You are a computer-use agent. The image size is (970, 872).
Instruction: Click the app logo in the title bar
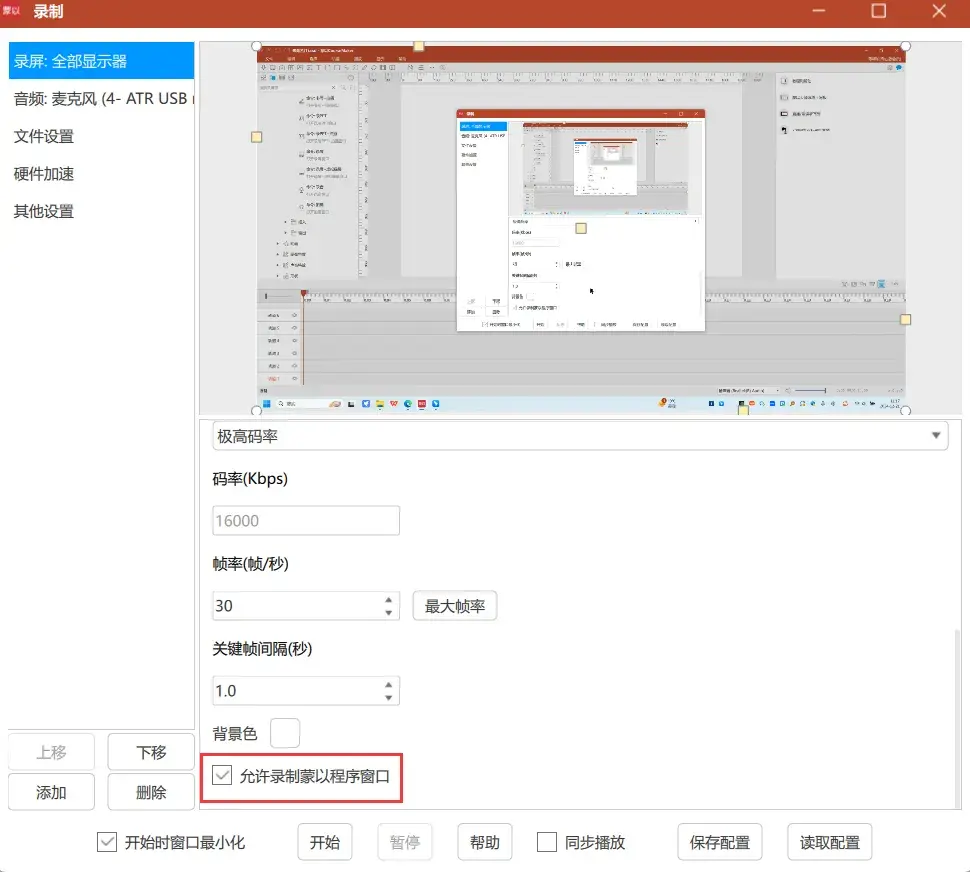tap(12, 11)
